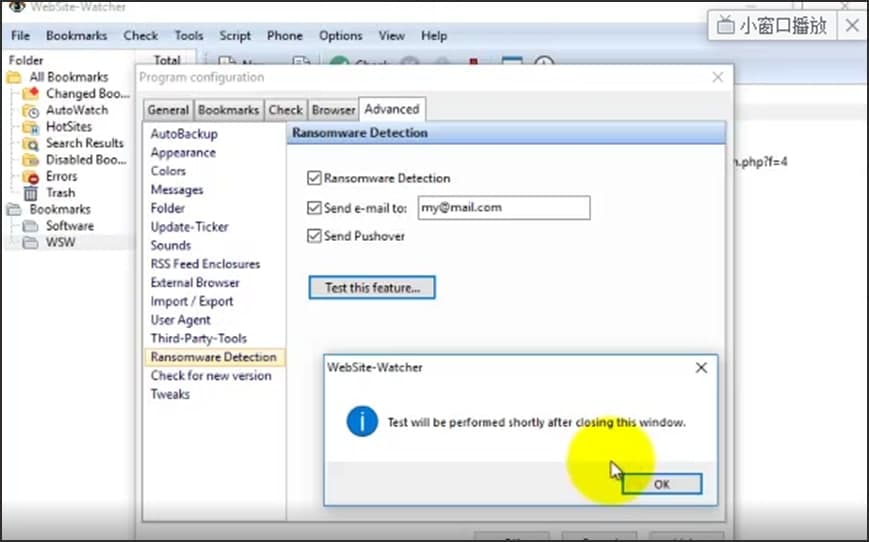Close the WebSite-Watcher message box with X
Image resolution: width=869 pixels, height=542 pixels.
(701, 367)
